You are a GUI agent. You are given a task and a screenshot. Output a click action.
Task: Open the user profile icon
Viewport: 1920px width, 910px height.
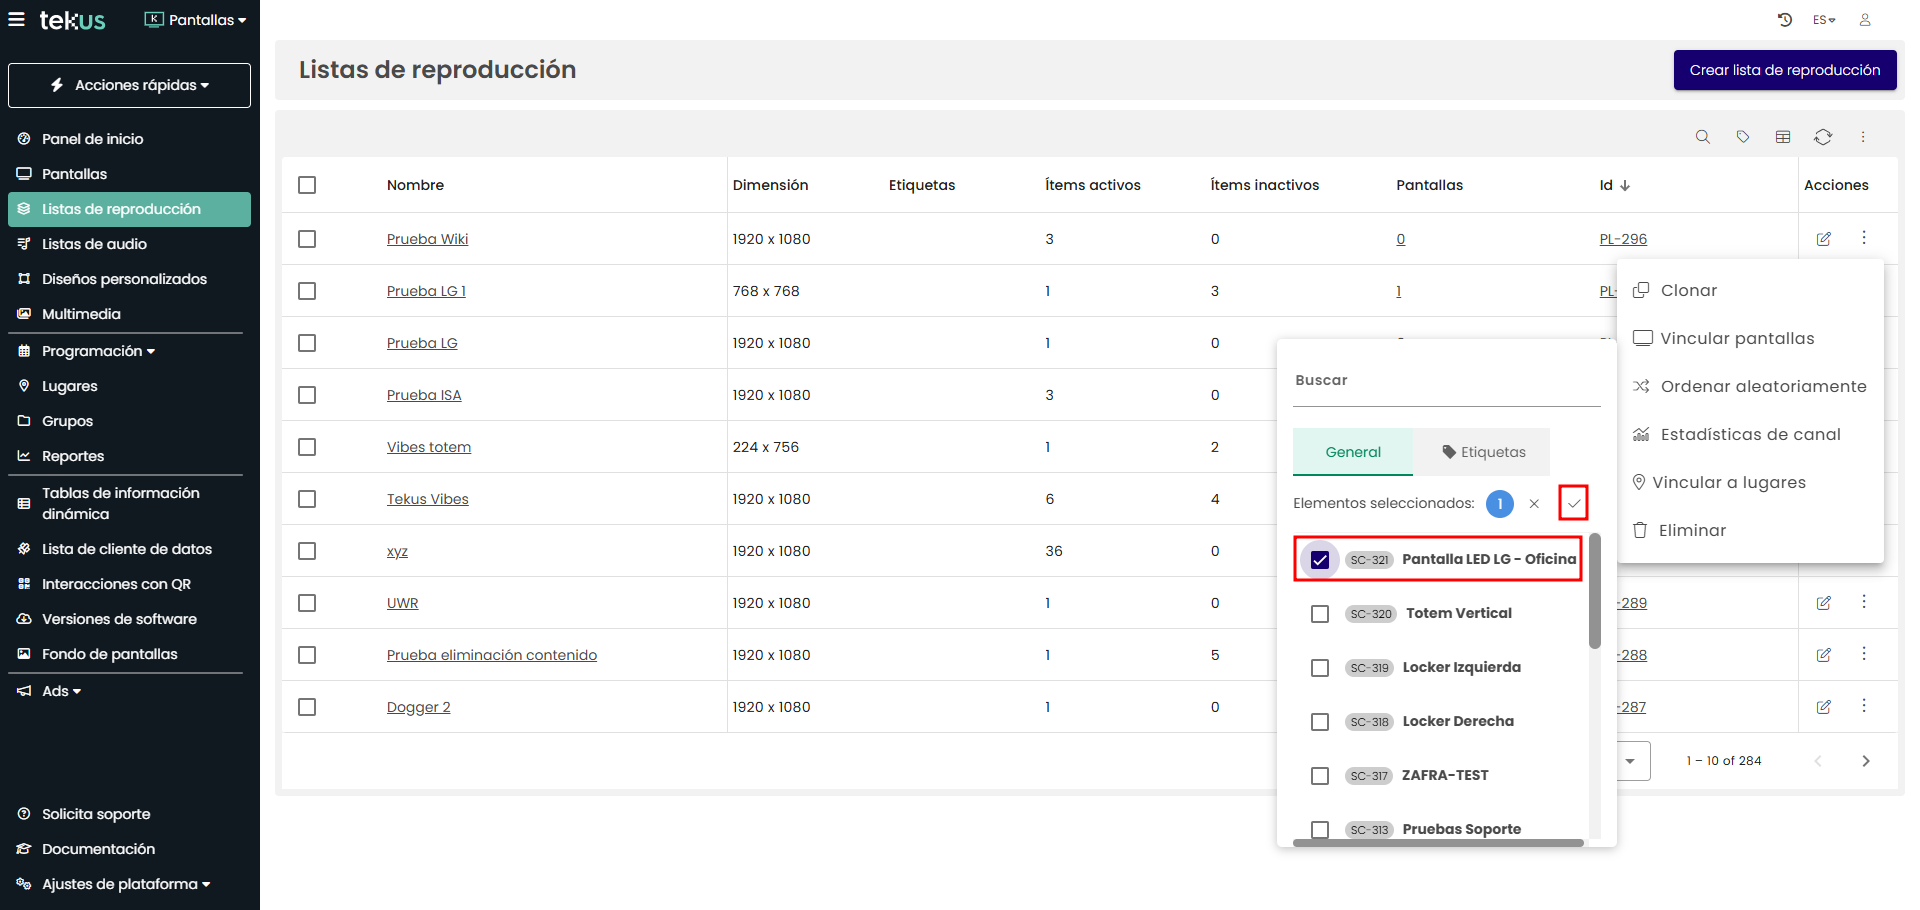click(1864, 20)
